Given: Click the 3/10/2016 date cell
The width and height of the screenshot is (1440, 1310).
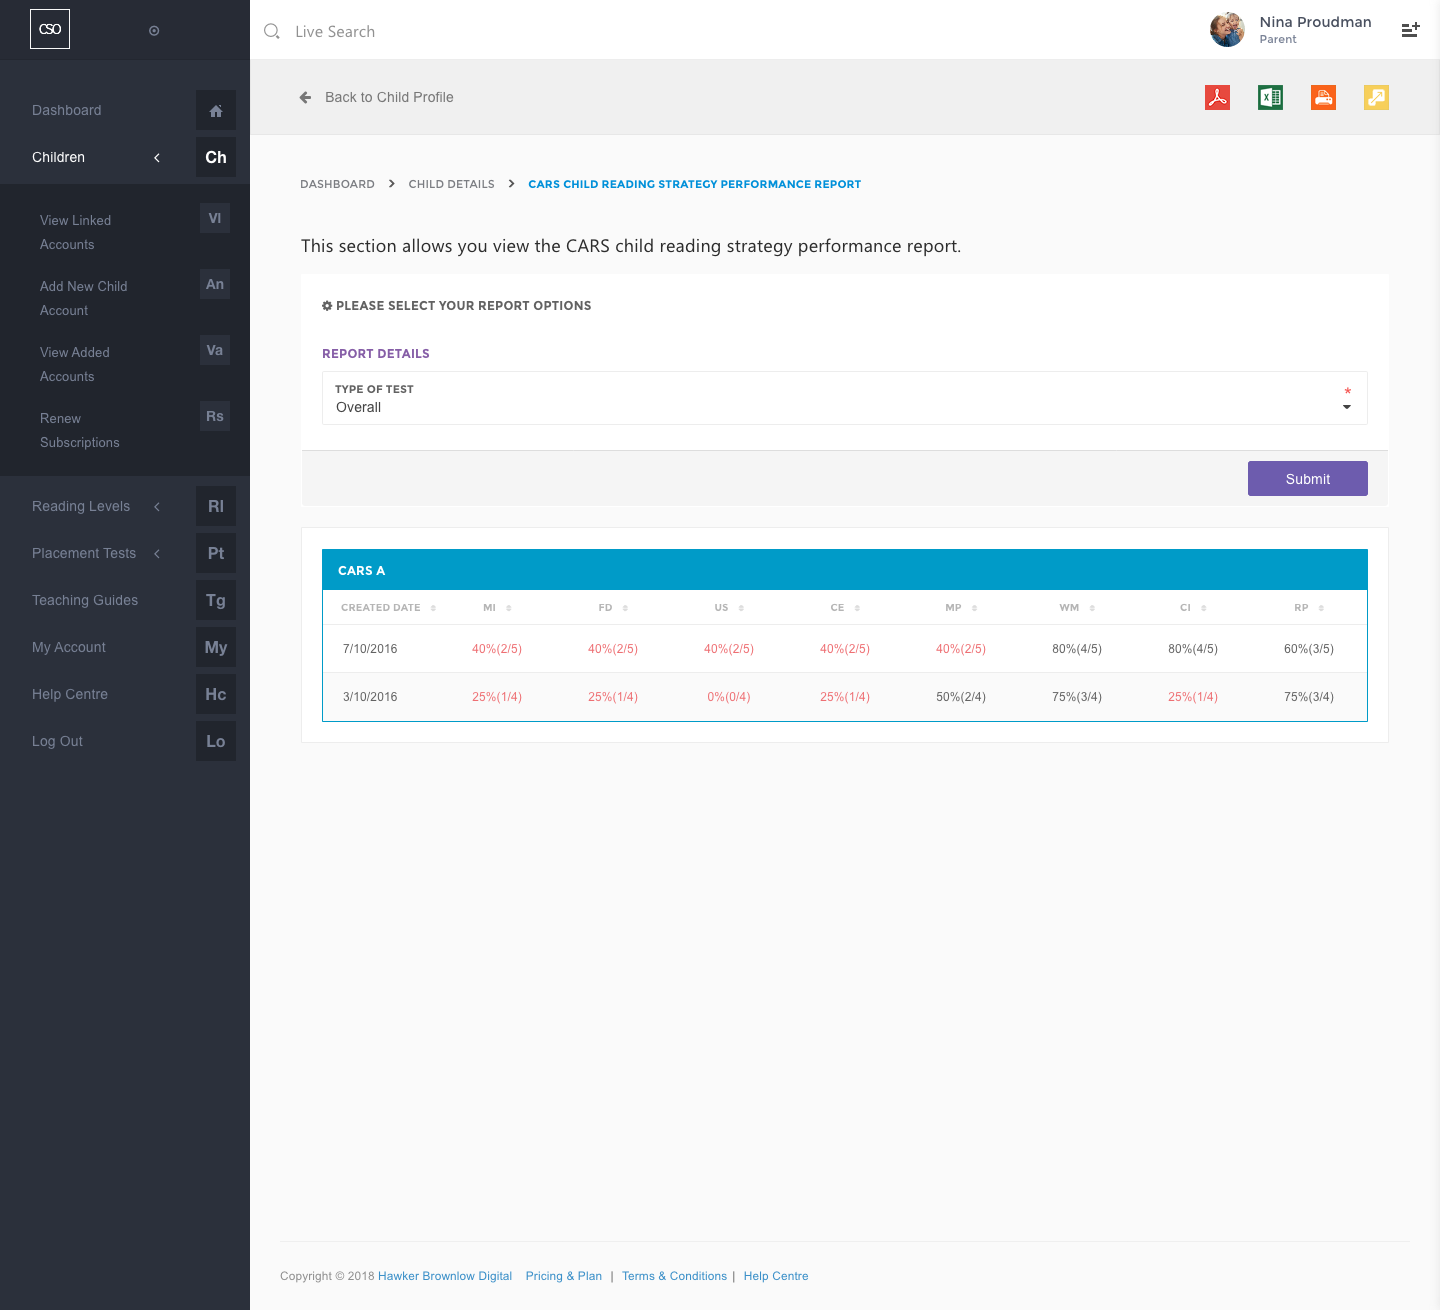Looking at the screenshot, I should 370,697.
